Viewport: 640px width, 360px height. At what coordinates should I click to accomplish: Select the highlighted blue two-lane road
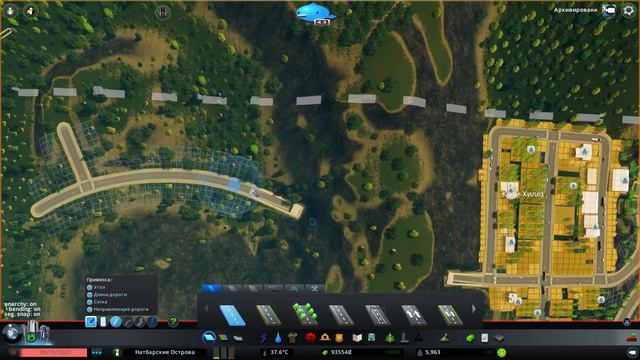[x=232, y=315]
